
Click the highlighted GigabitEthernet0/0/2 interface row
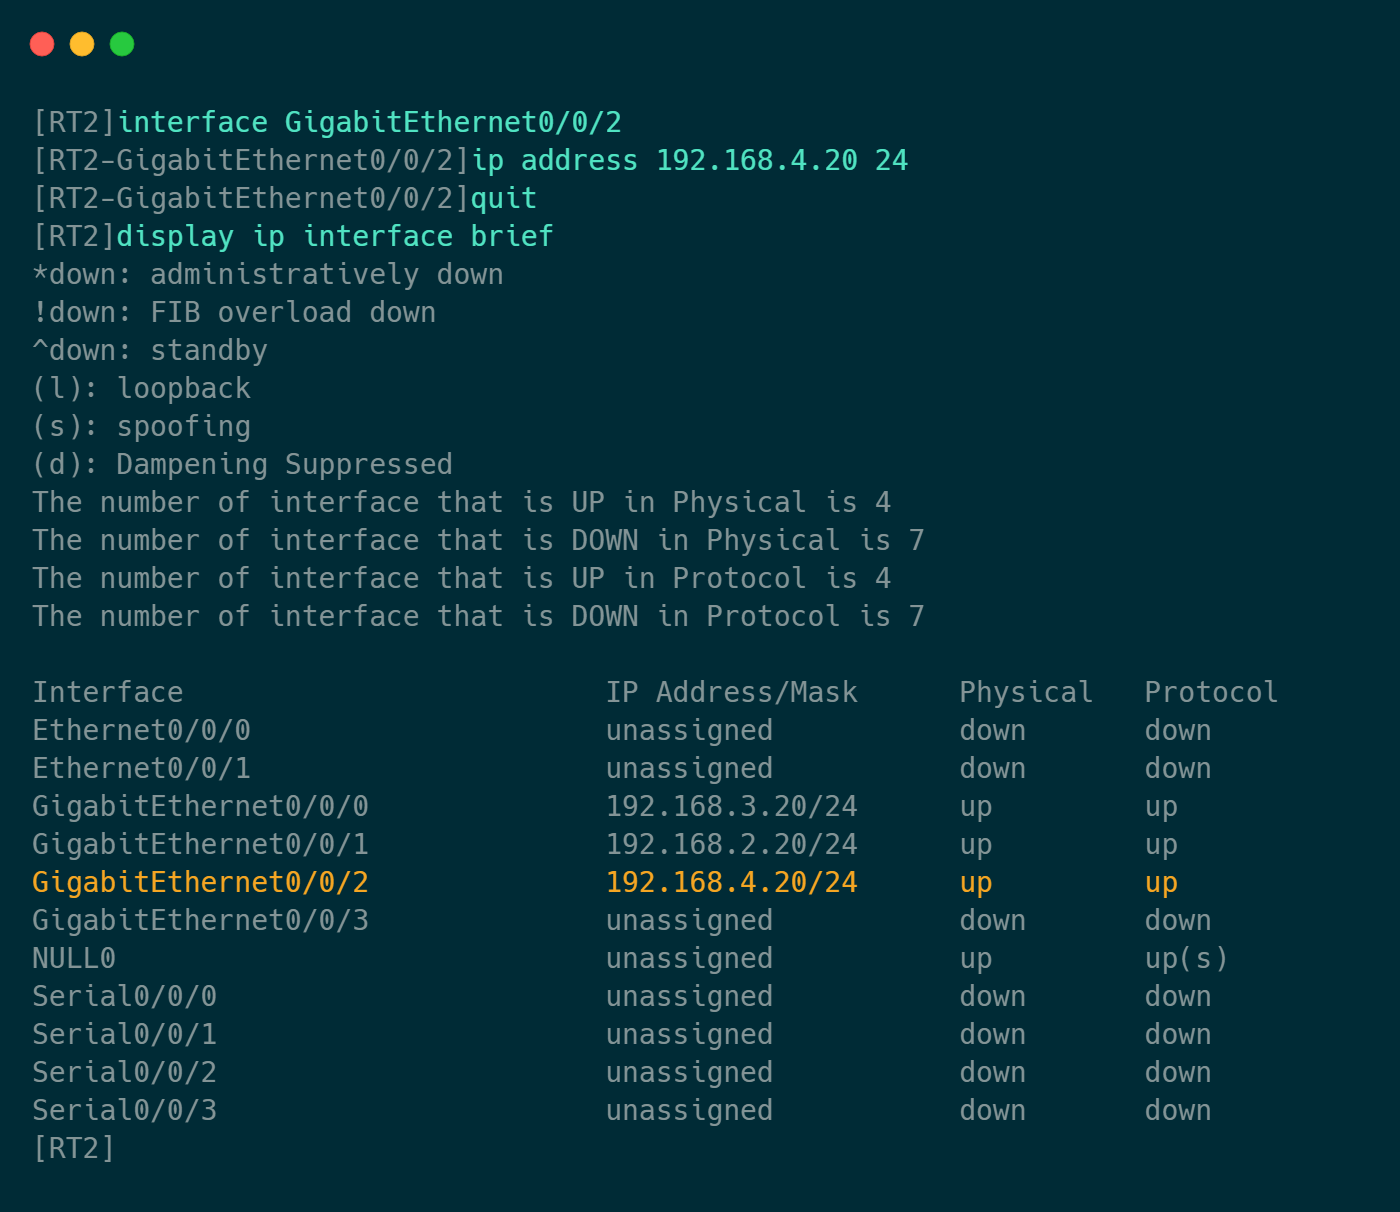pos(200,882)
